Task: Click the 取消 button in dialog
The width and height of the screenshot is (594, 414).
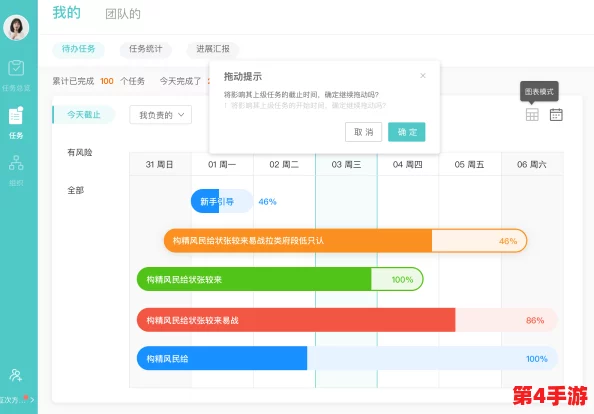Action: (363, 132)
